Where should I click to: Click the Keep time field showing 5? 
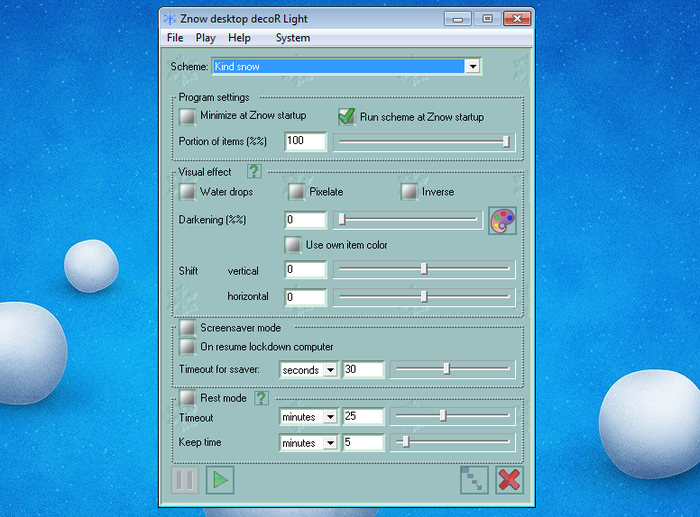363,442
